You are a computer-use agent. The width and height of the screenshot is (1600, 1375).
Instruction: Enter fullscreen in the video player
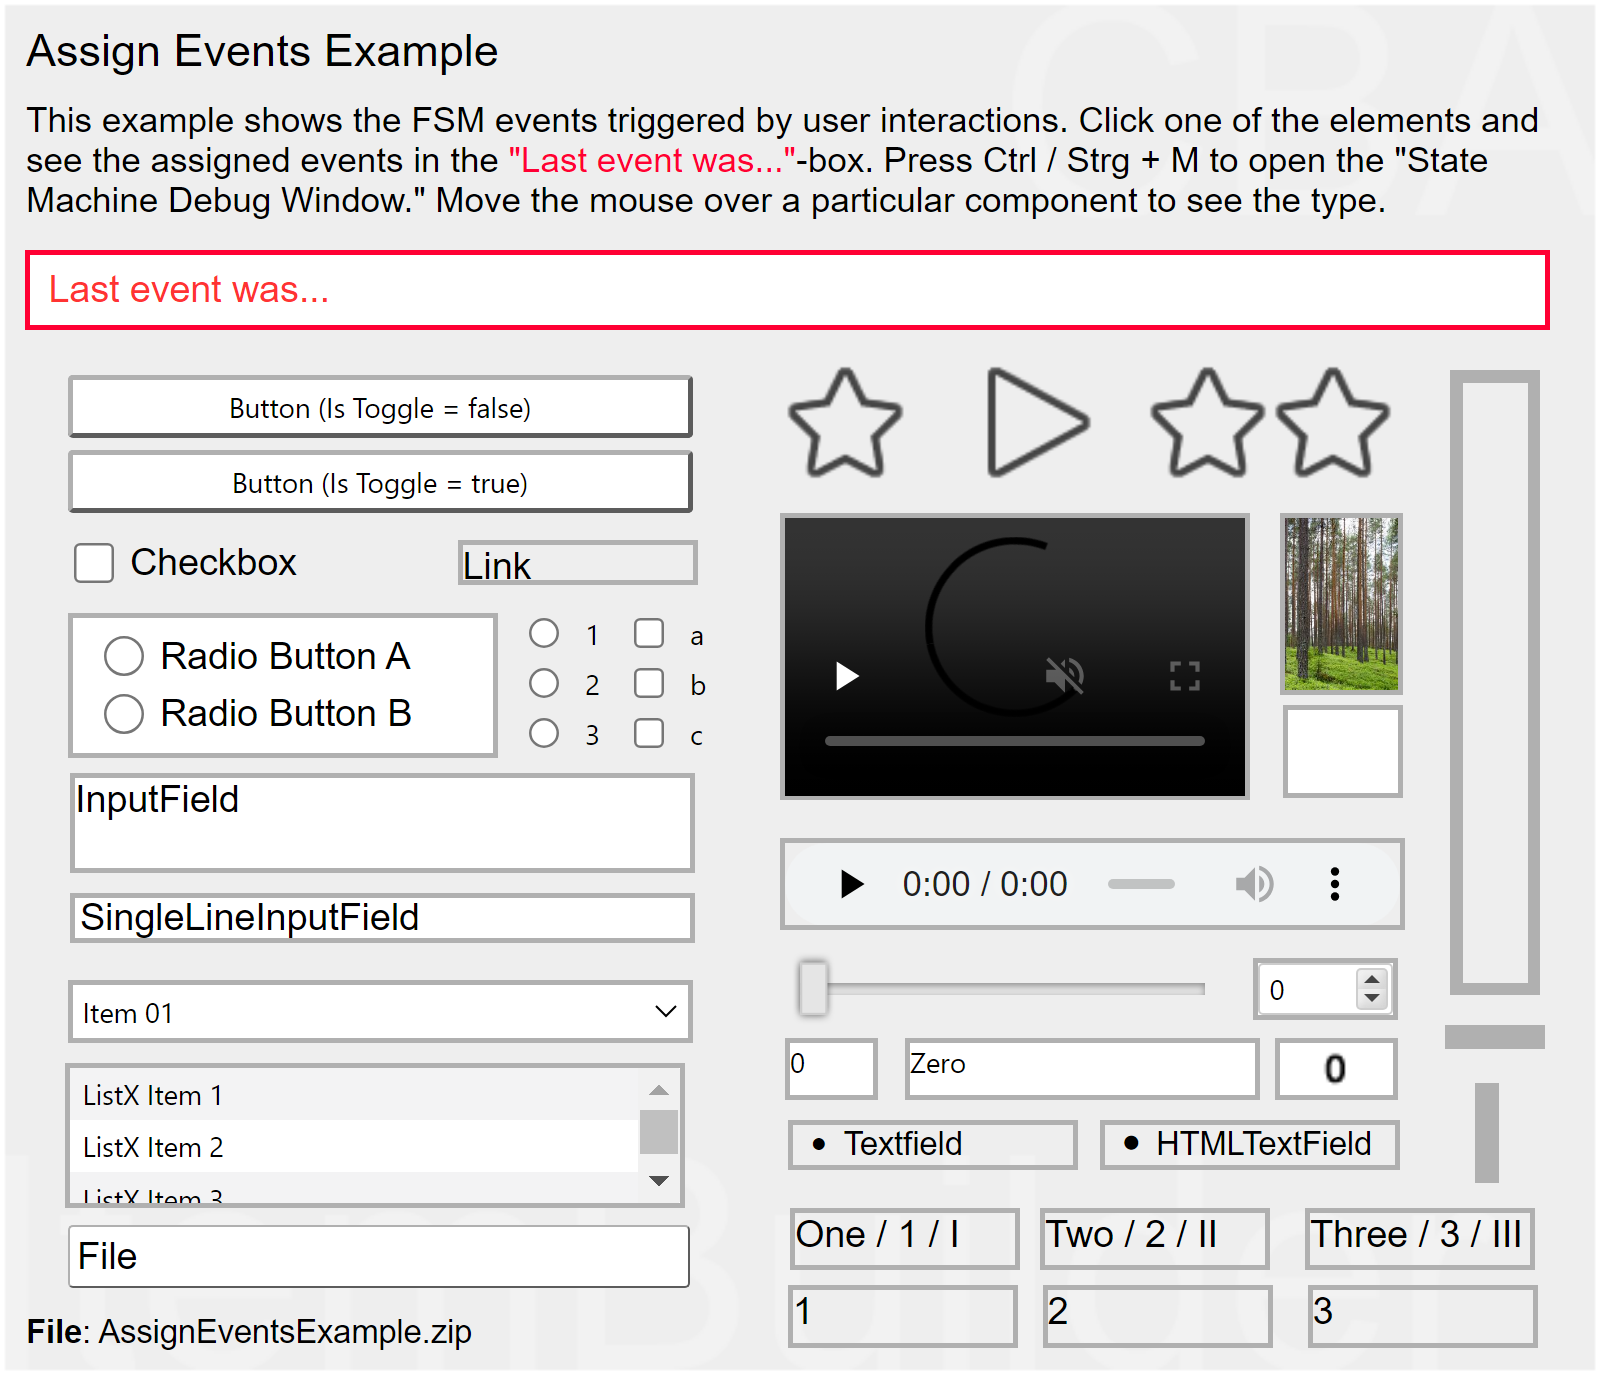[1184, 676]
